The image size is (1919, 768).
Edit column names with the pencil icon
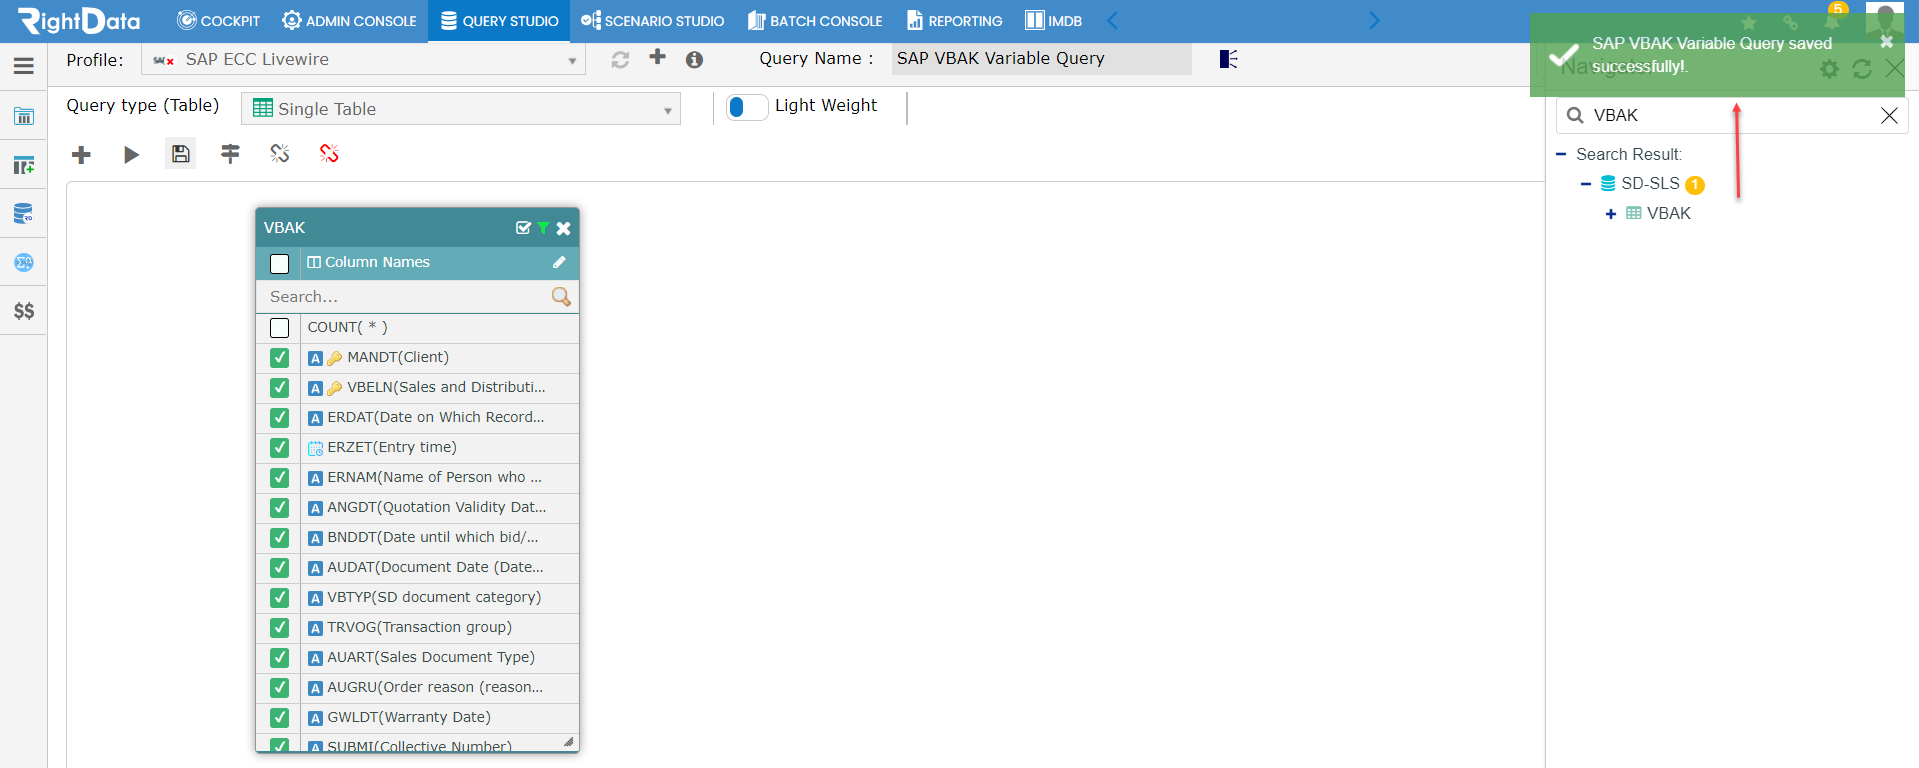(559, 262)
